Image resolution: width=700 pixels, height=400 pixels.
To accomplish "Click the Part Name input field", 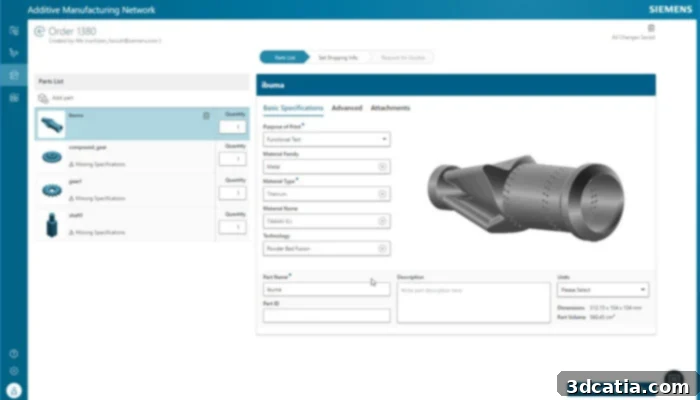I will [327, 289].
